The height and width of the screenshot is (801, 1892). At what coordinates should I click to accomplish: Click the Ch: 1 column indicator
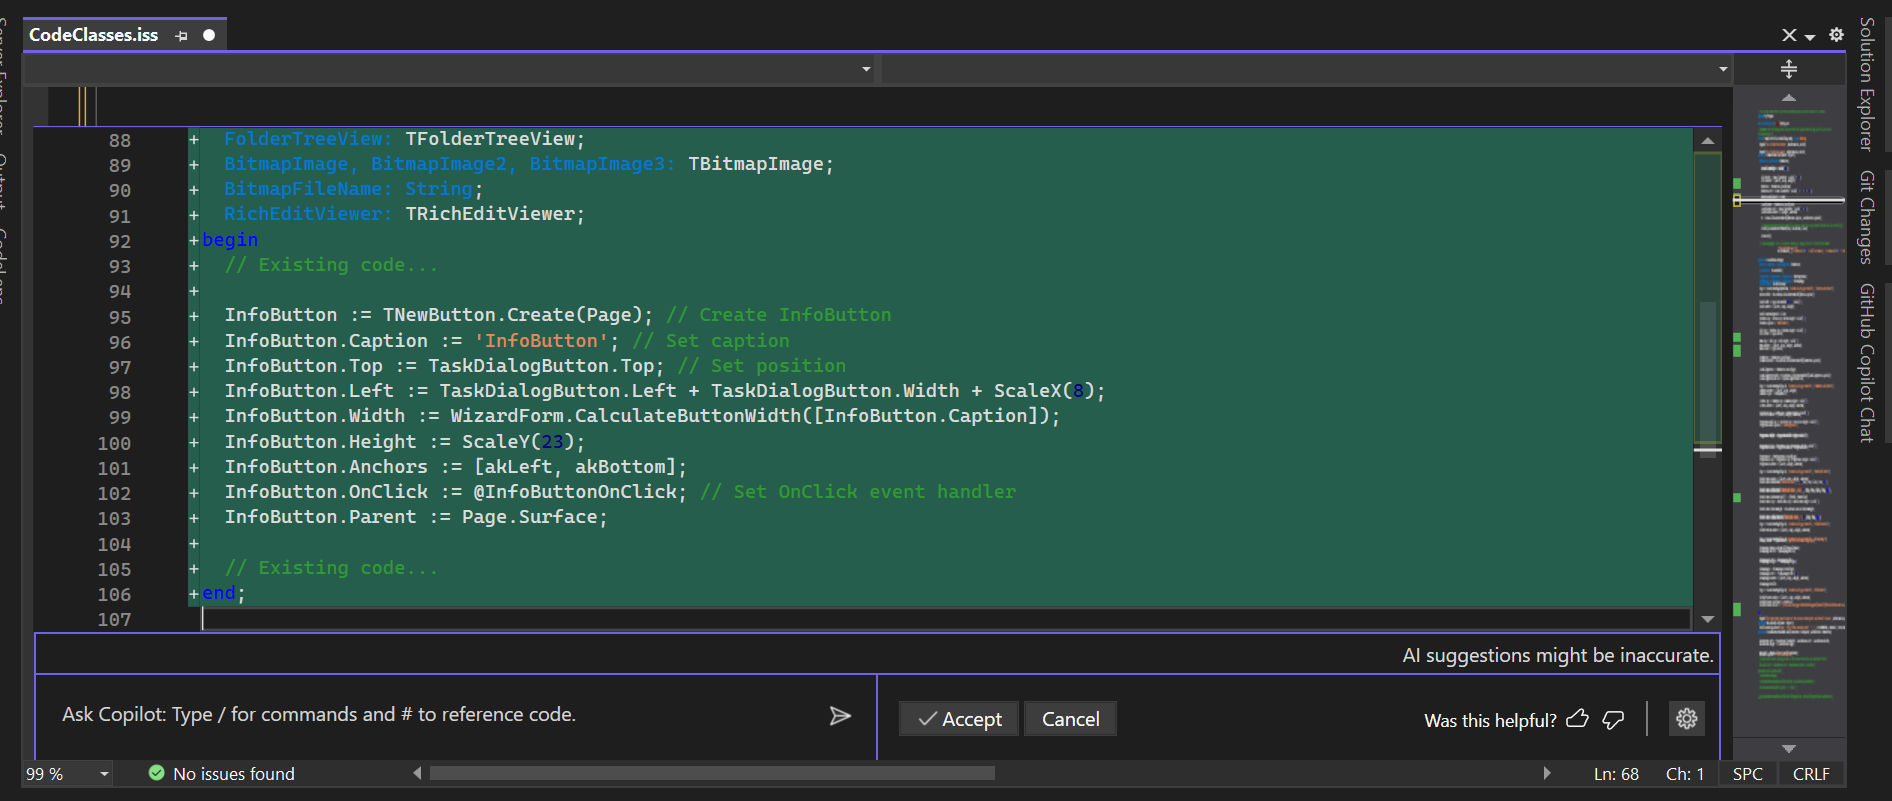coord(1684,774)
